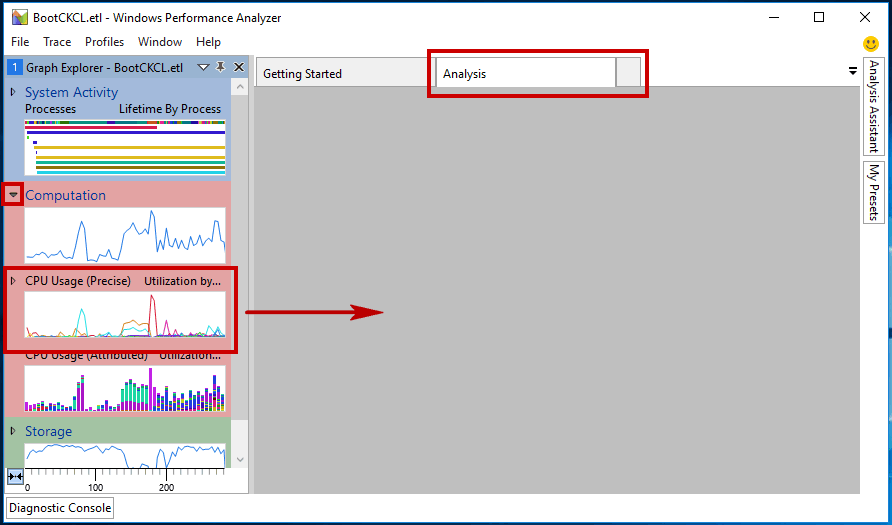
Task: Click the Graph Explorer vertical scrollbar track
Action: pos(239,436)
